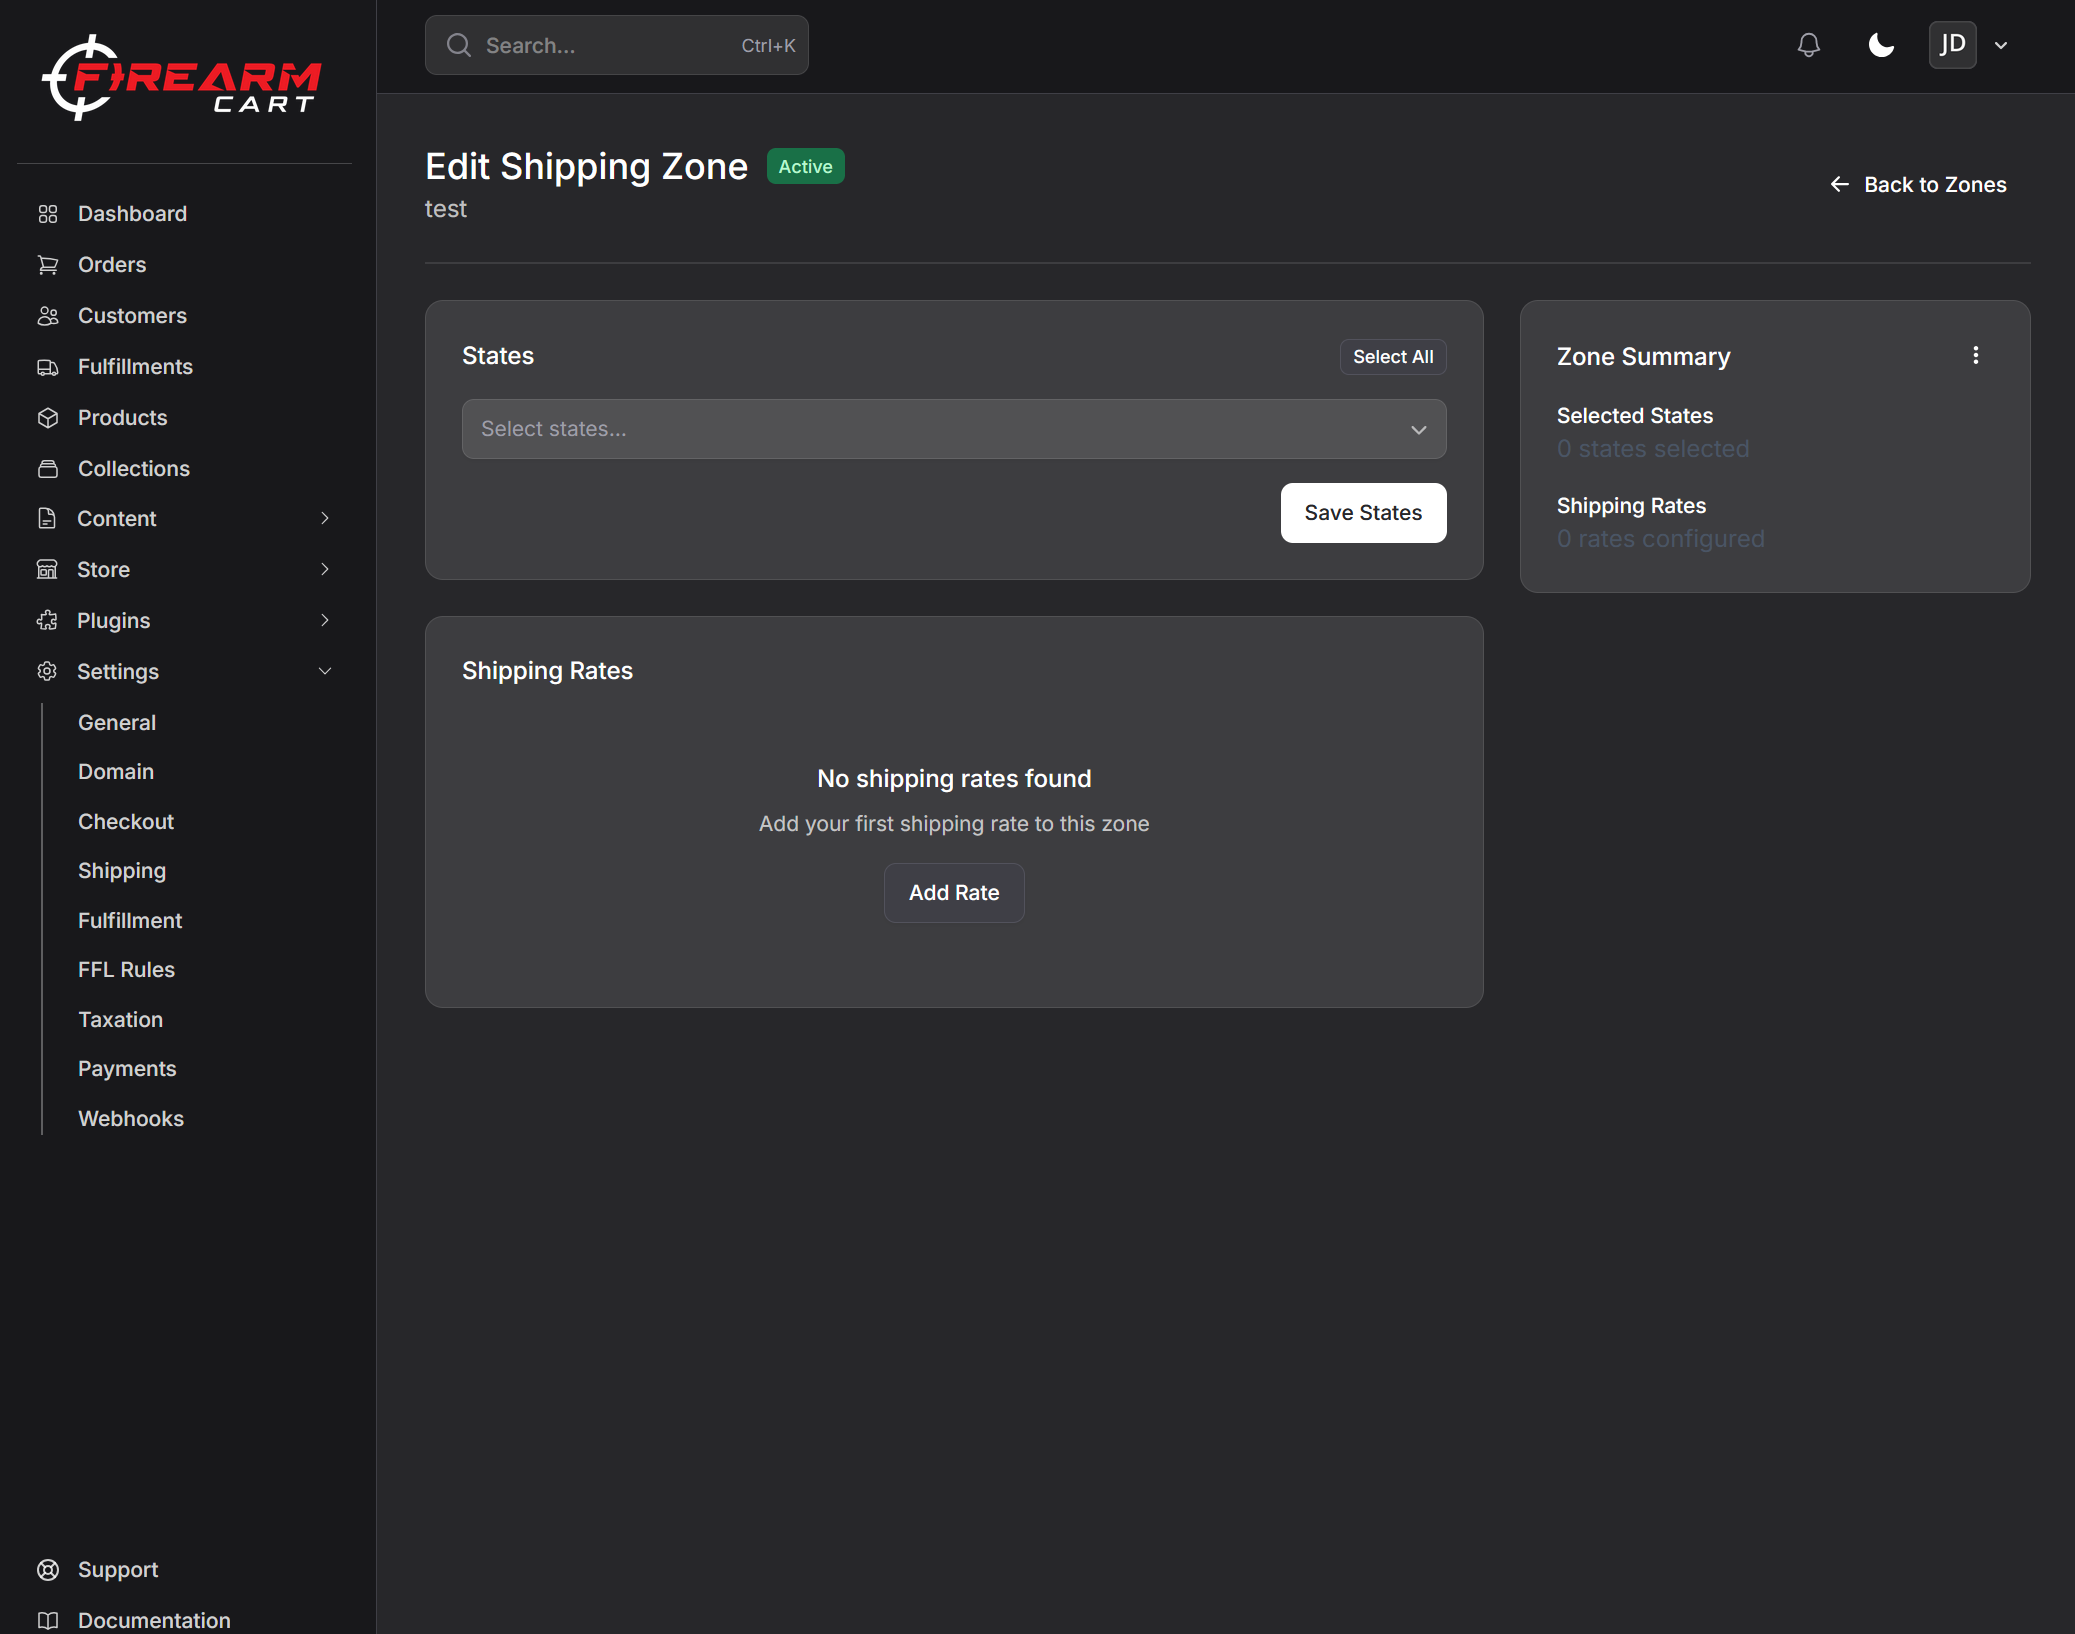
Task: Click the Plugins puzzle icon
Action: (x=47, y=620)
